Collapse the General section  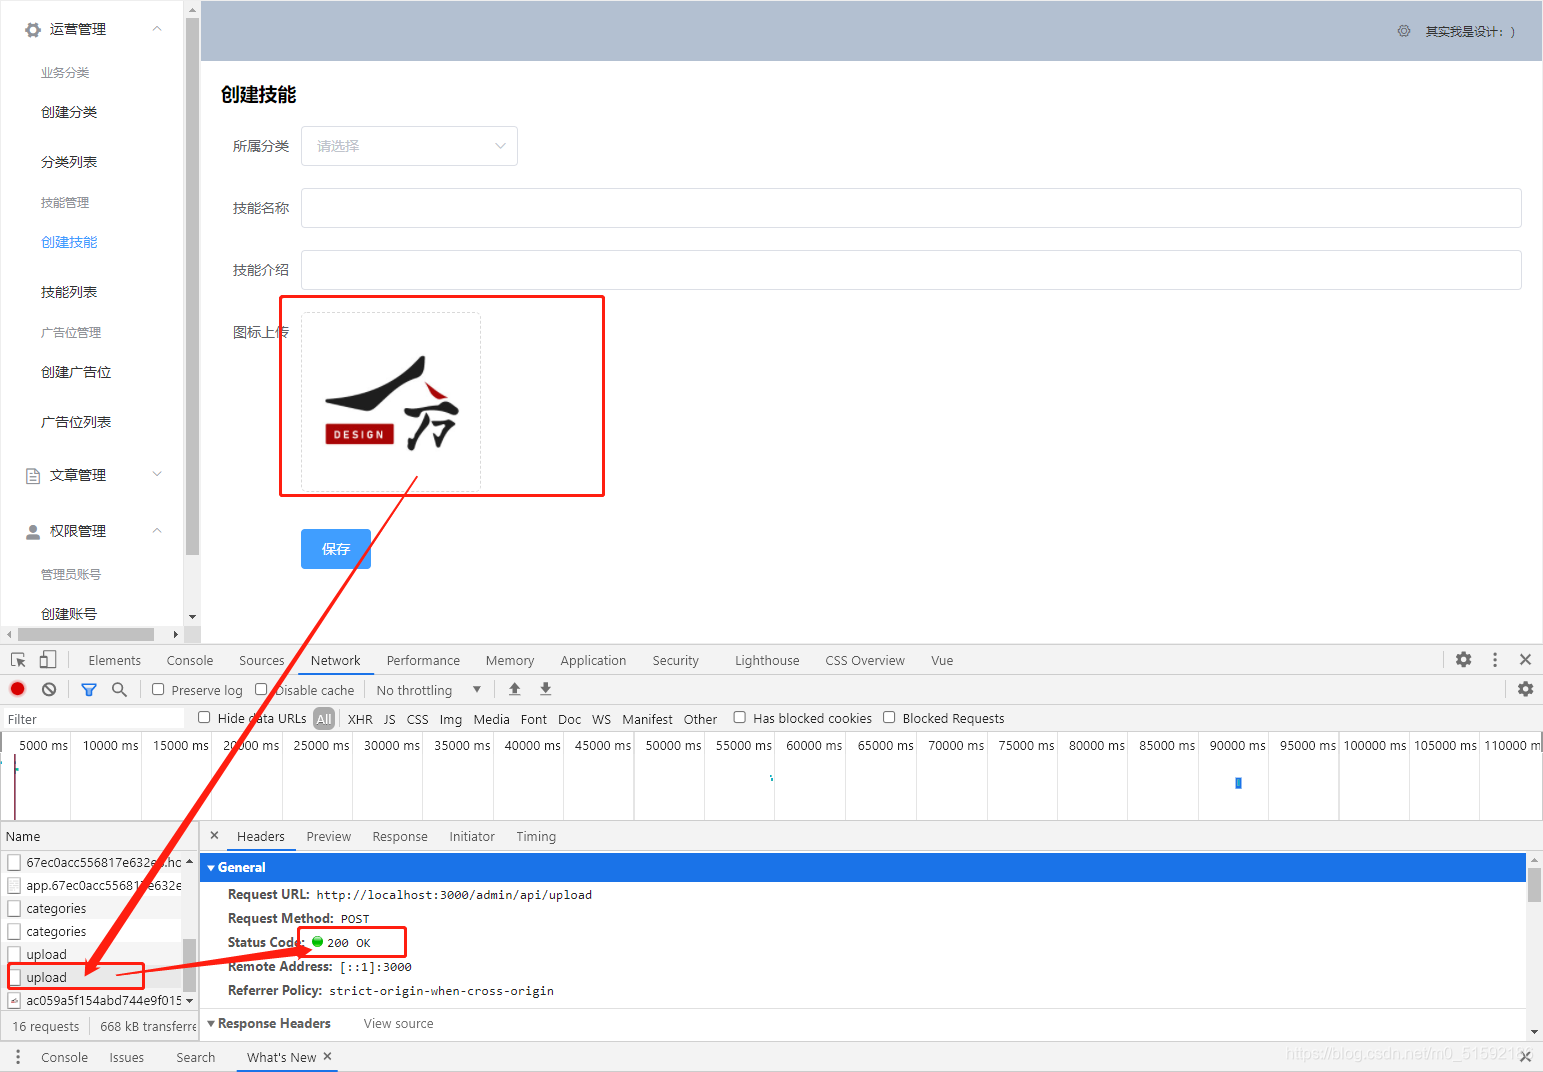pos(211,867)
